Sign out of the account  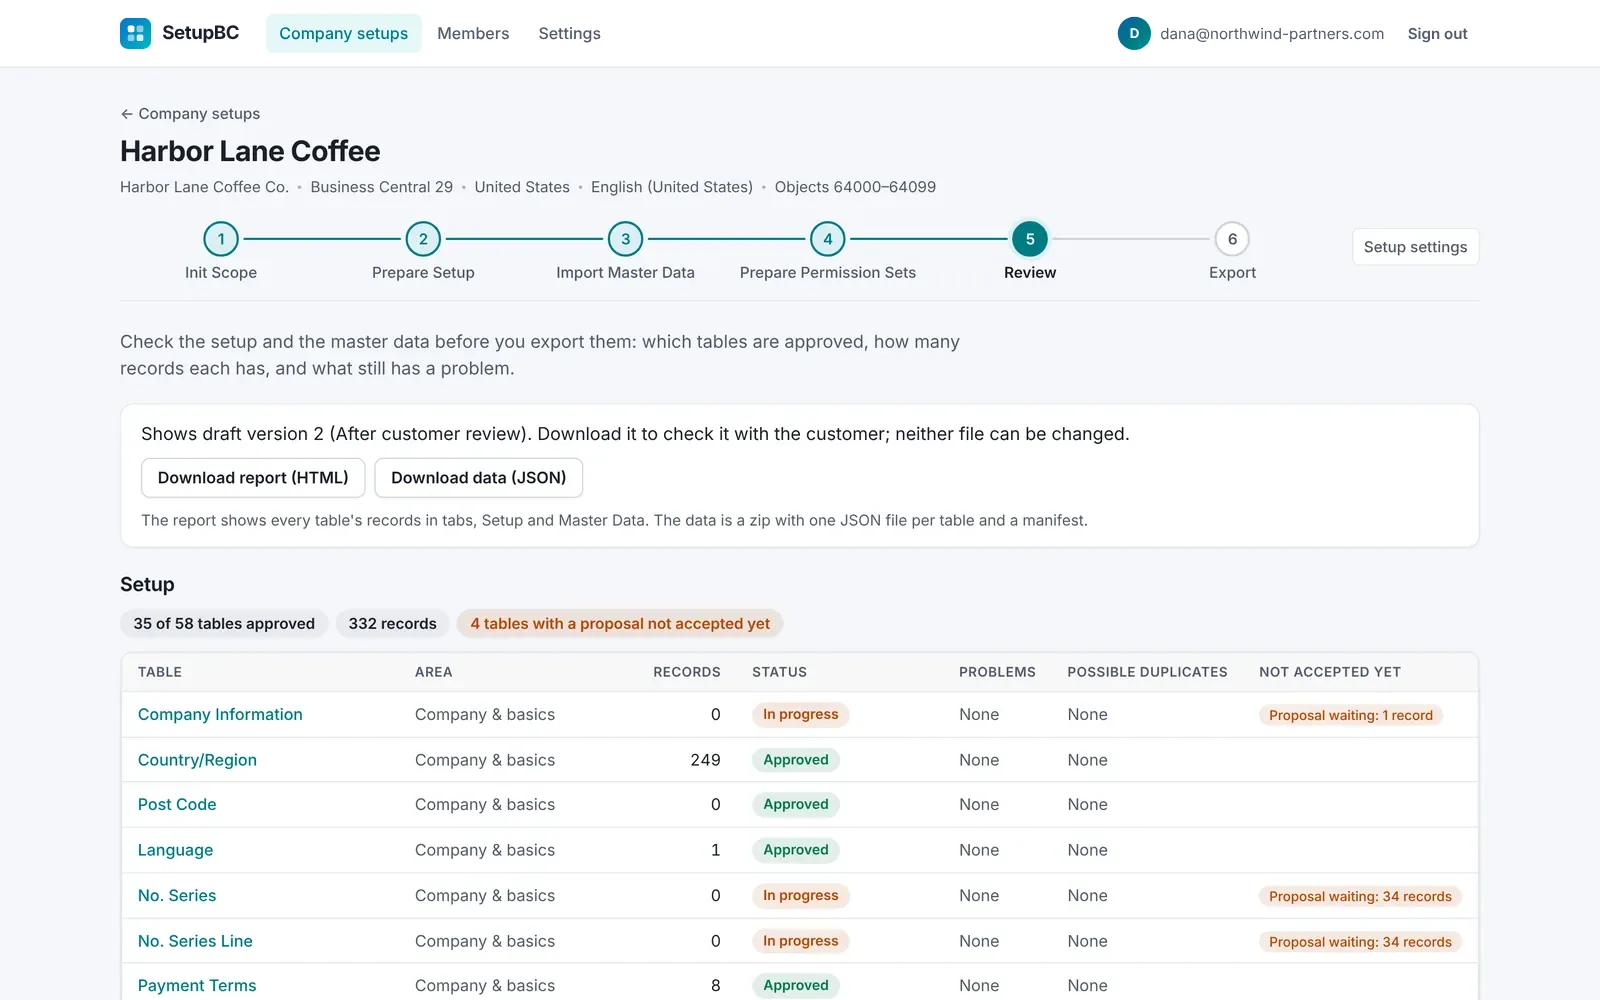[x=1437, y=33]
